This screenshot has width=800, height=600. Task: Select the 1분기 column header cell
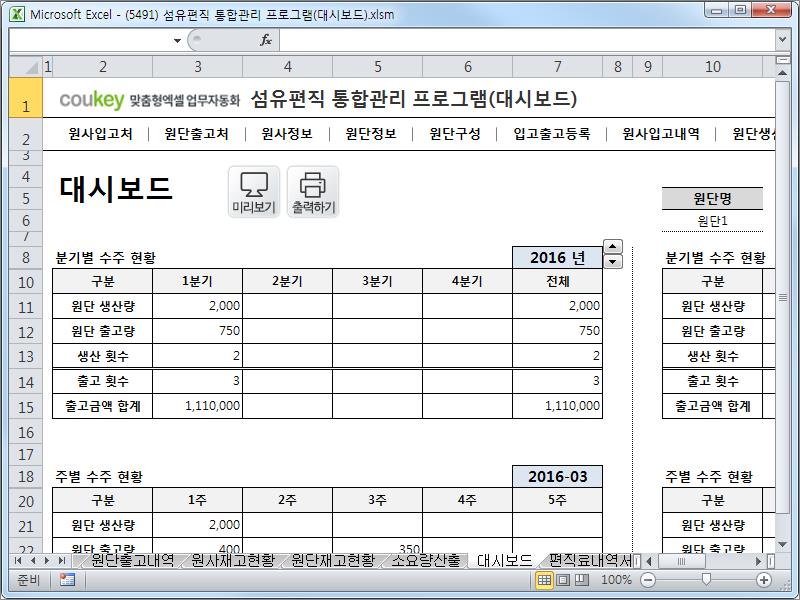pos(197,281)
